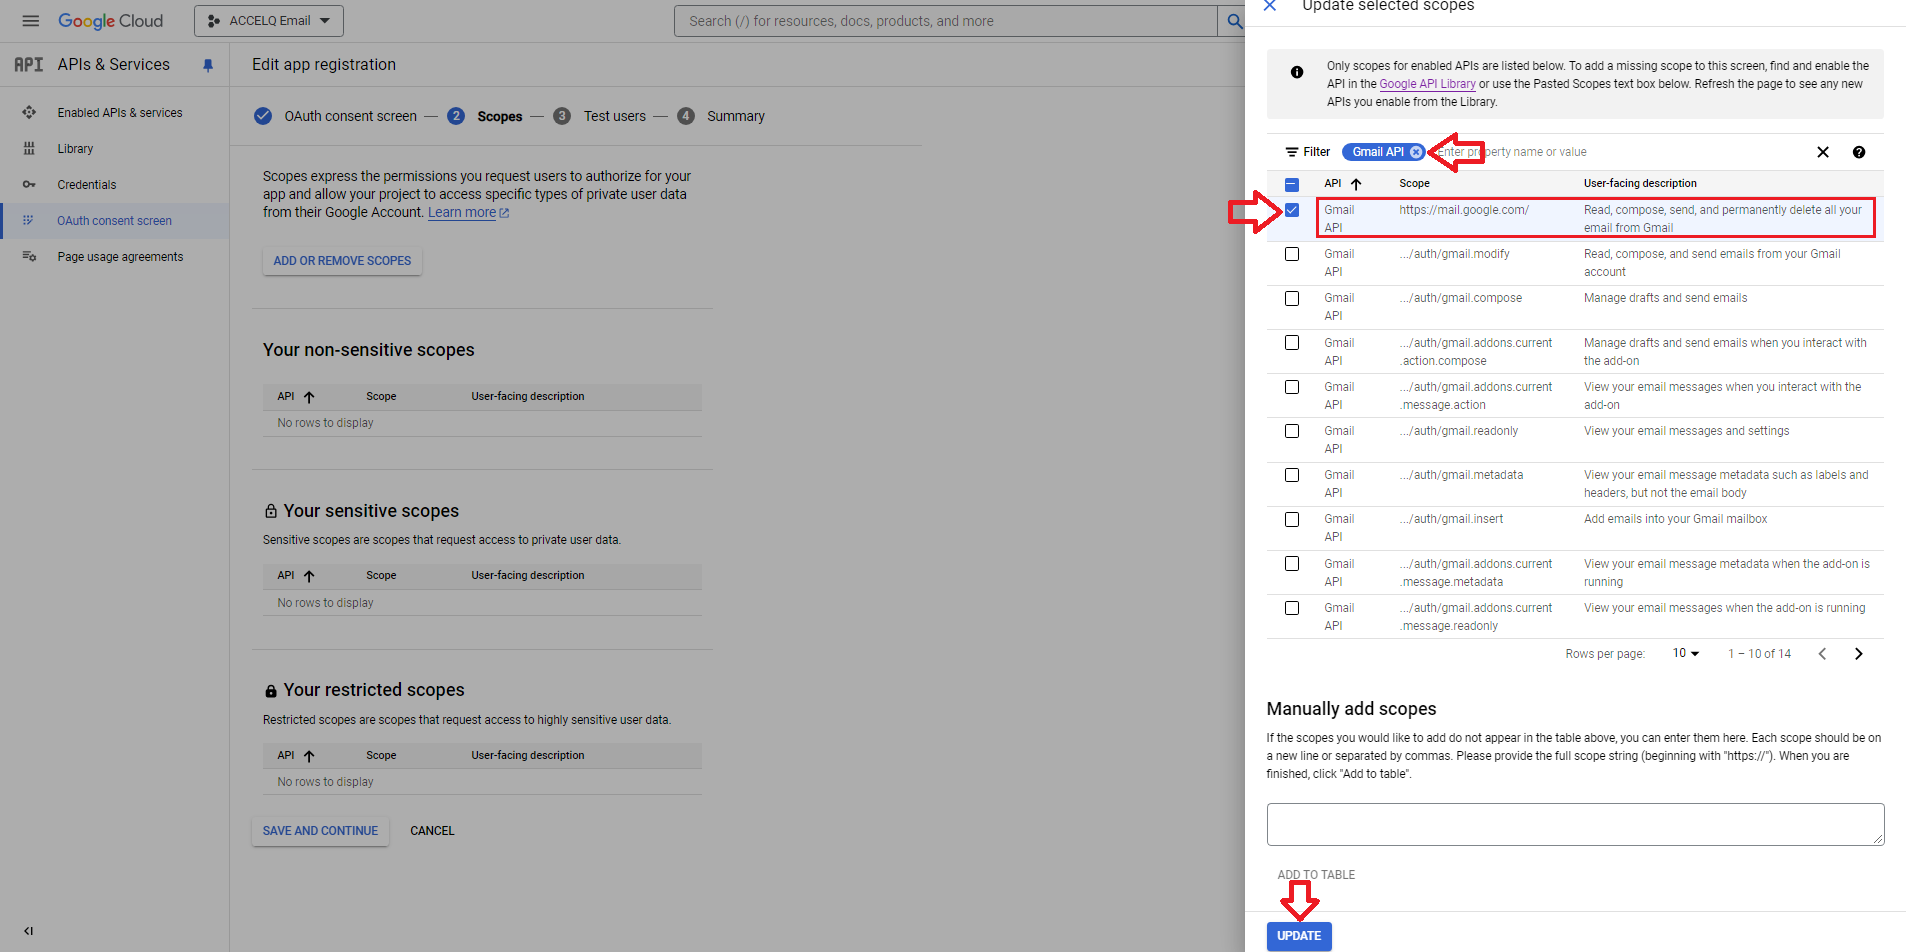Click the CANCEL button
Image resolution: width=1910 pixels, height=952 pixels.
[432, 831]
